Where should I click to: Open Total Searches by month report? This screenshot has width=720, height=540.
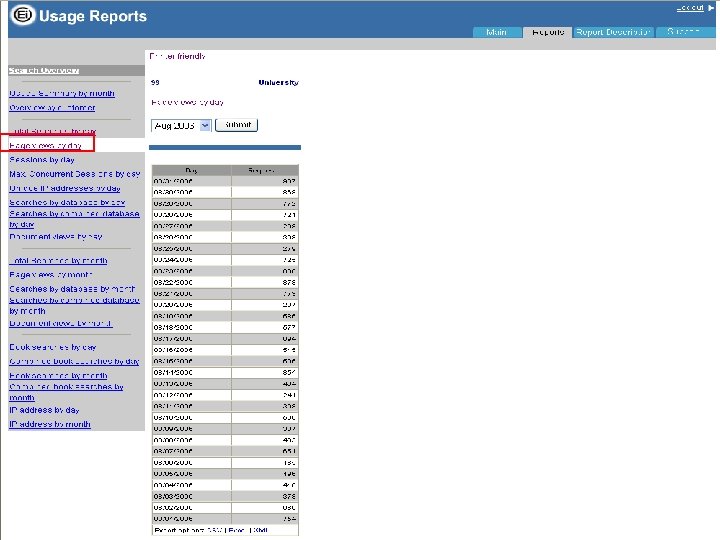point(58,260)
